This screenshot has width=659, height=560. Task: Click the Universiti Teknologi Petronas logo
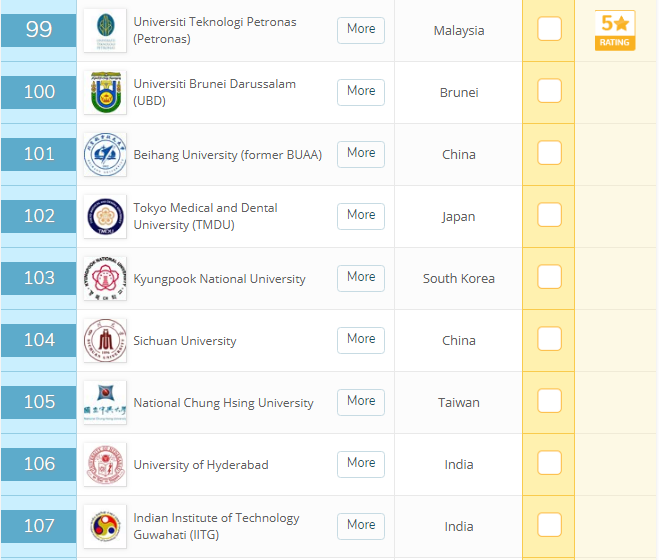tap(105, 30)
